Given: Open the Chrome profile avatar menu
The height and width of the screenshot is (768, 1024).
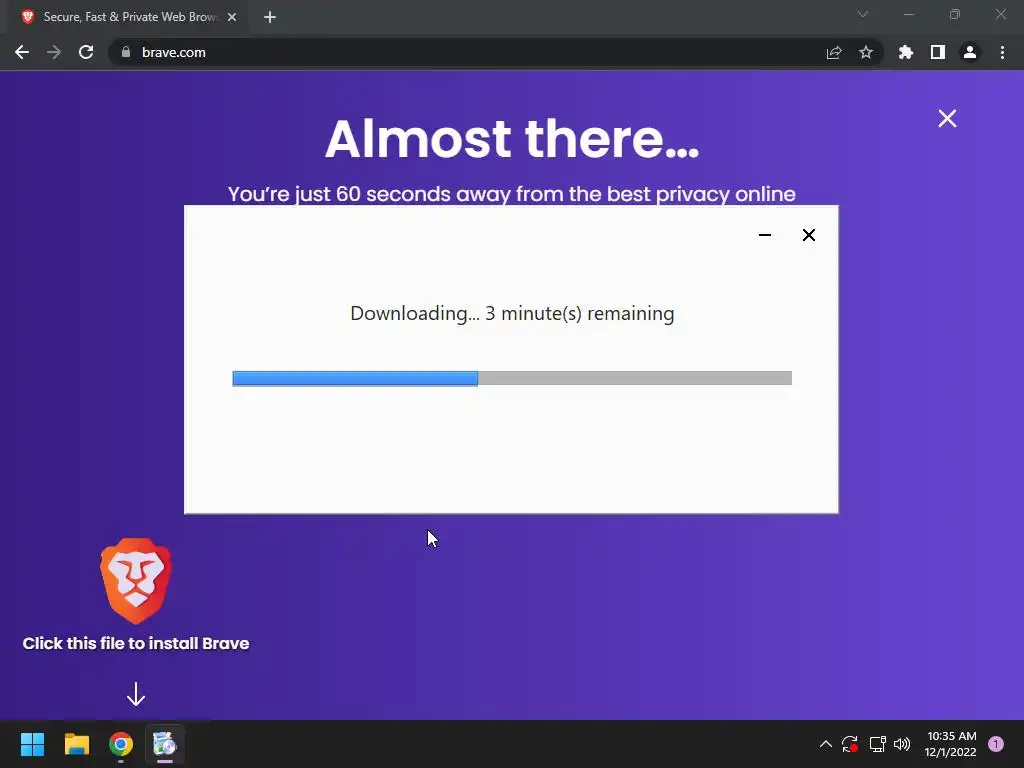Looking at the screenshot, I should point(970,52).
